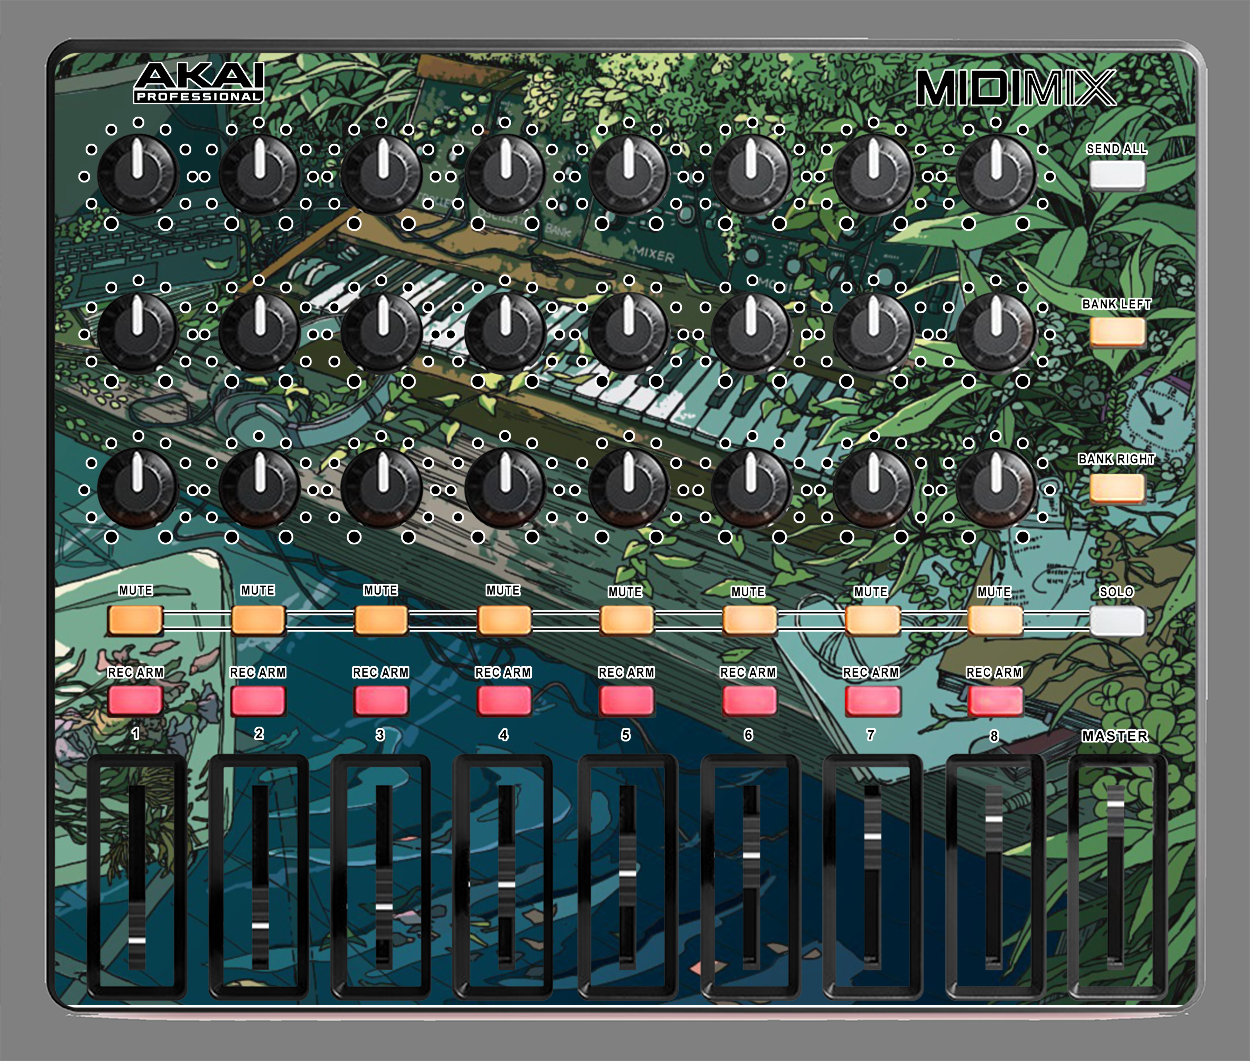Toggle the MUTE button for channel 4
1250x1061 pixels.
tap(504, 620)
